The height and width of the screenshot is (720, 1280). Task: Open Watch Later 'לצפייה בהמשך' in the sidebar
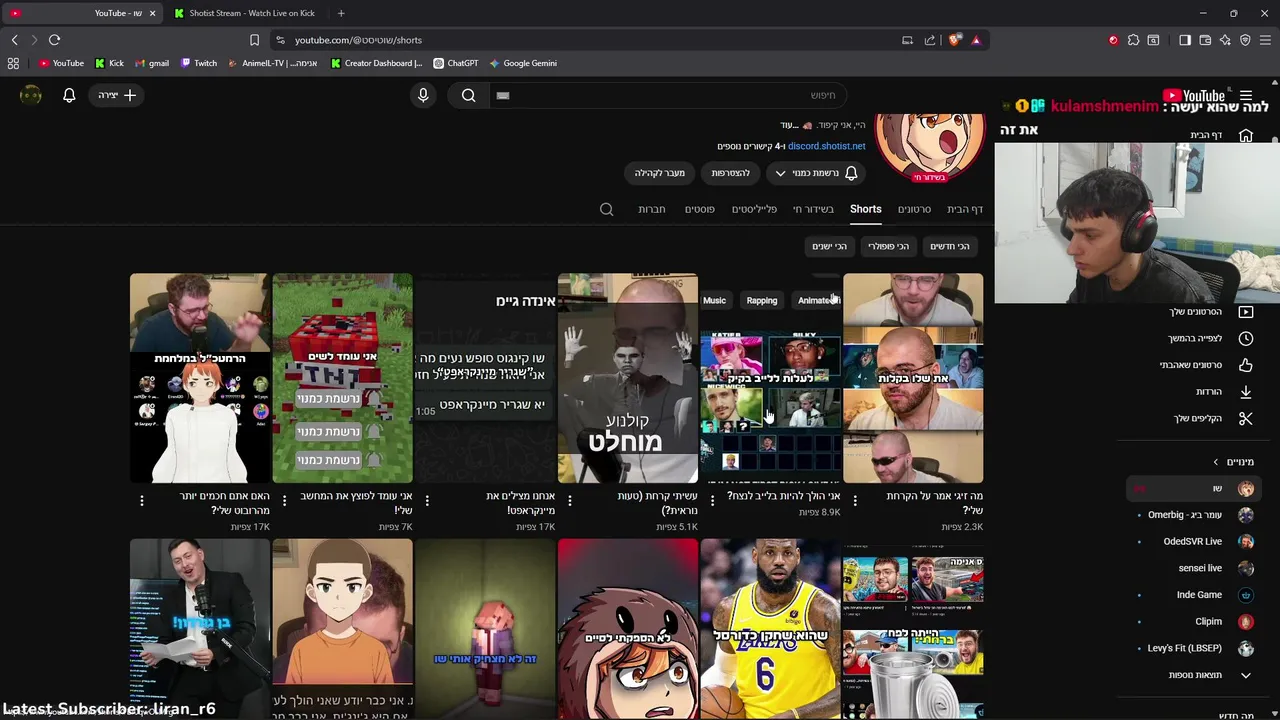pyautogui.click(x=1210, y=338)
